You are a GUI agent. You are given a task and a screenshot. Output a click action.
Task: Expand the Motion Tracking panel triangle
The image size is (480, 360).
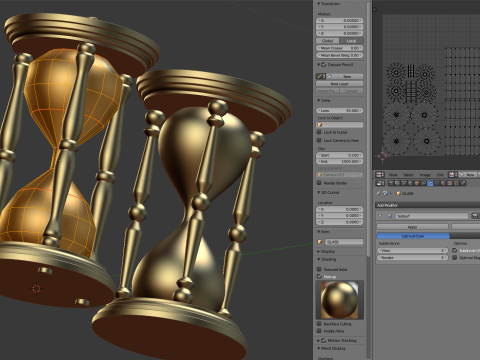point(319,340)
